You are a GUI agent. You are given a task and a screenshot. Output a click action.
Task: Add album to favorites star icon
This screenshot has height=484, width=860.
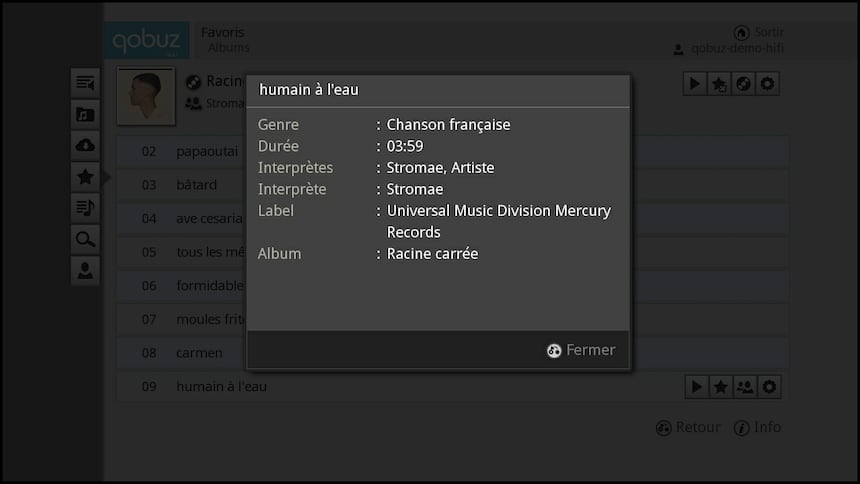click(x=719, y=84)
